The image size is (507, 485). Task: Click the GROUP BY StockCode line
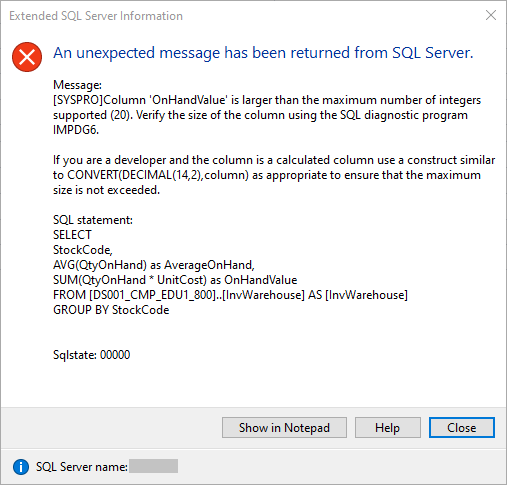111,310
